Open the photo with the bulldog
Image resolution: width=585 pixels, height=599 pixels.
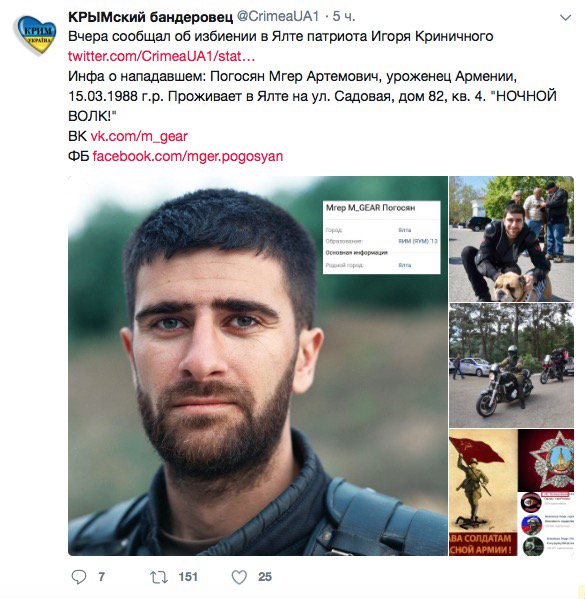click(511, 239)
